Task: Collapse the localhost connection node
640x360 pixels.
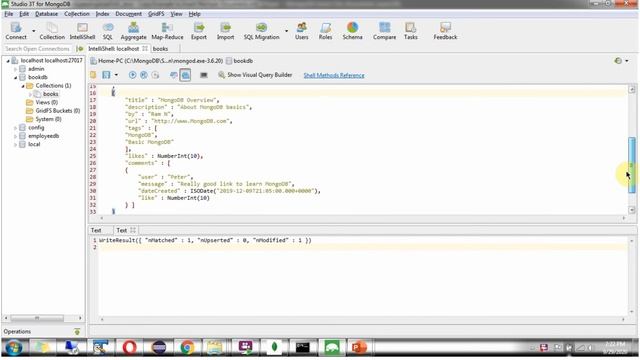Action: click(x=8, y=61)
